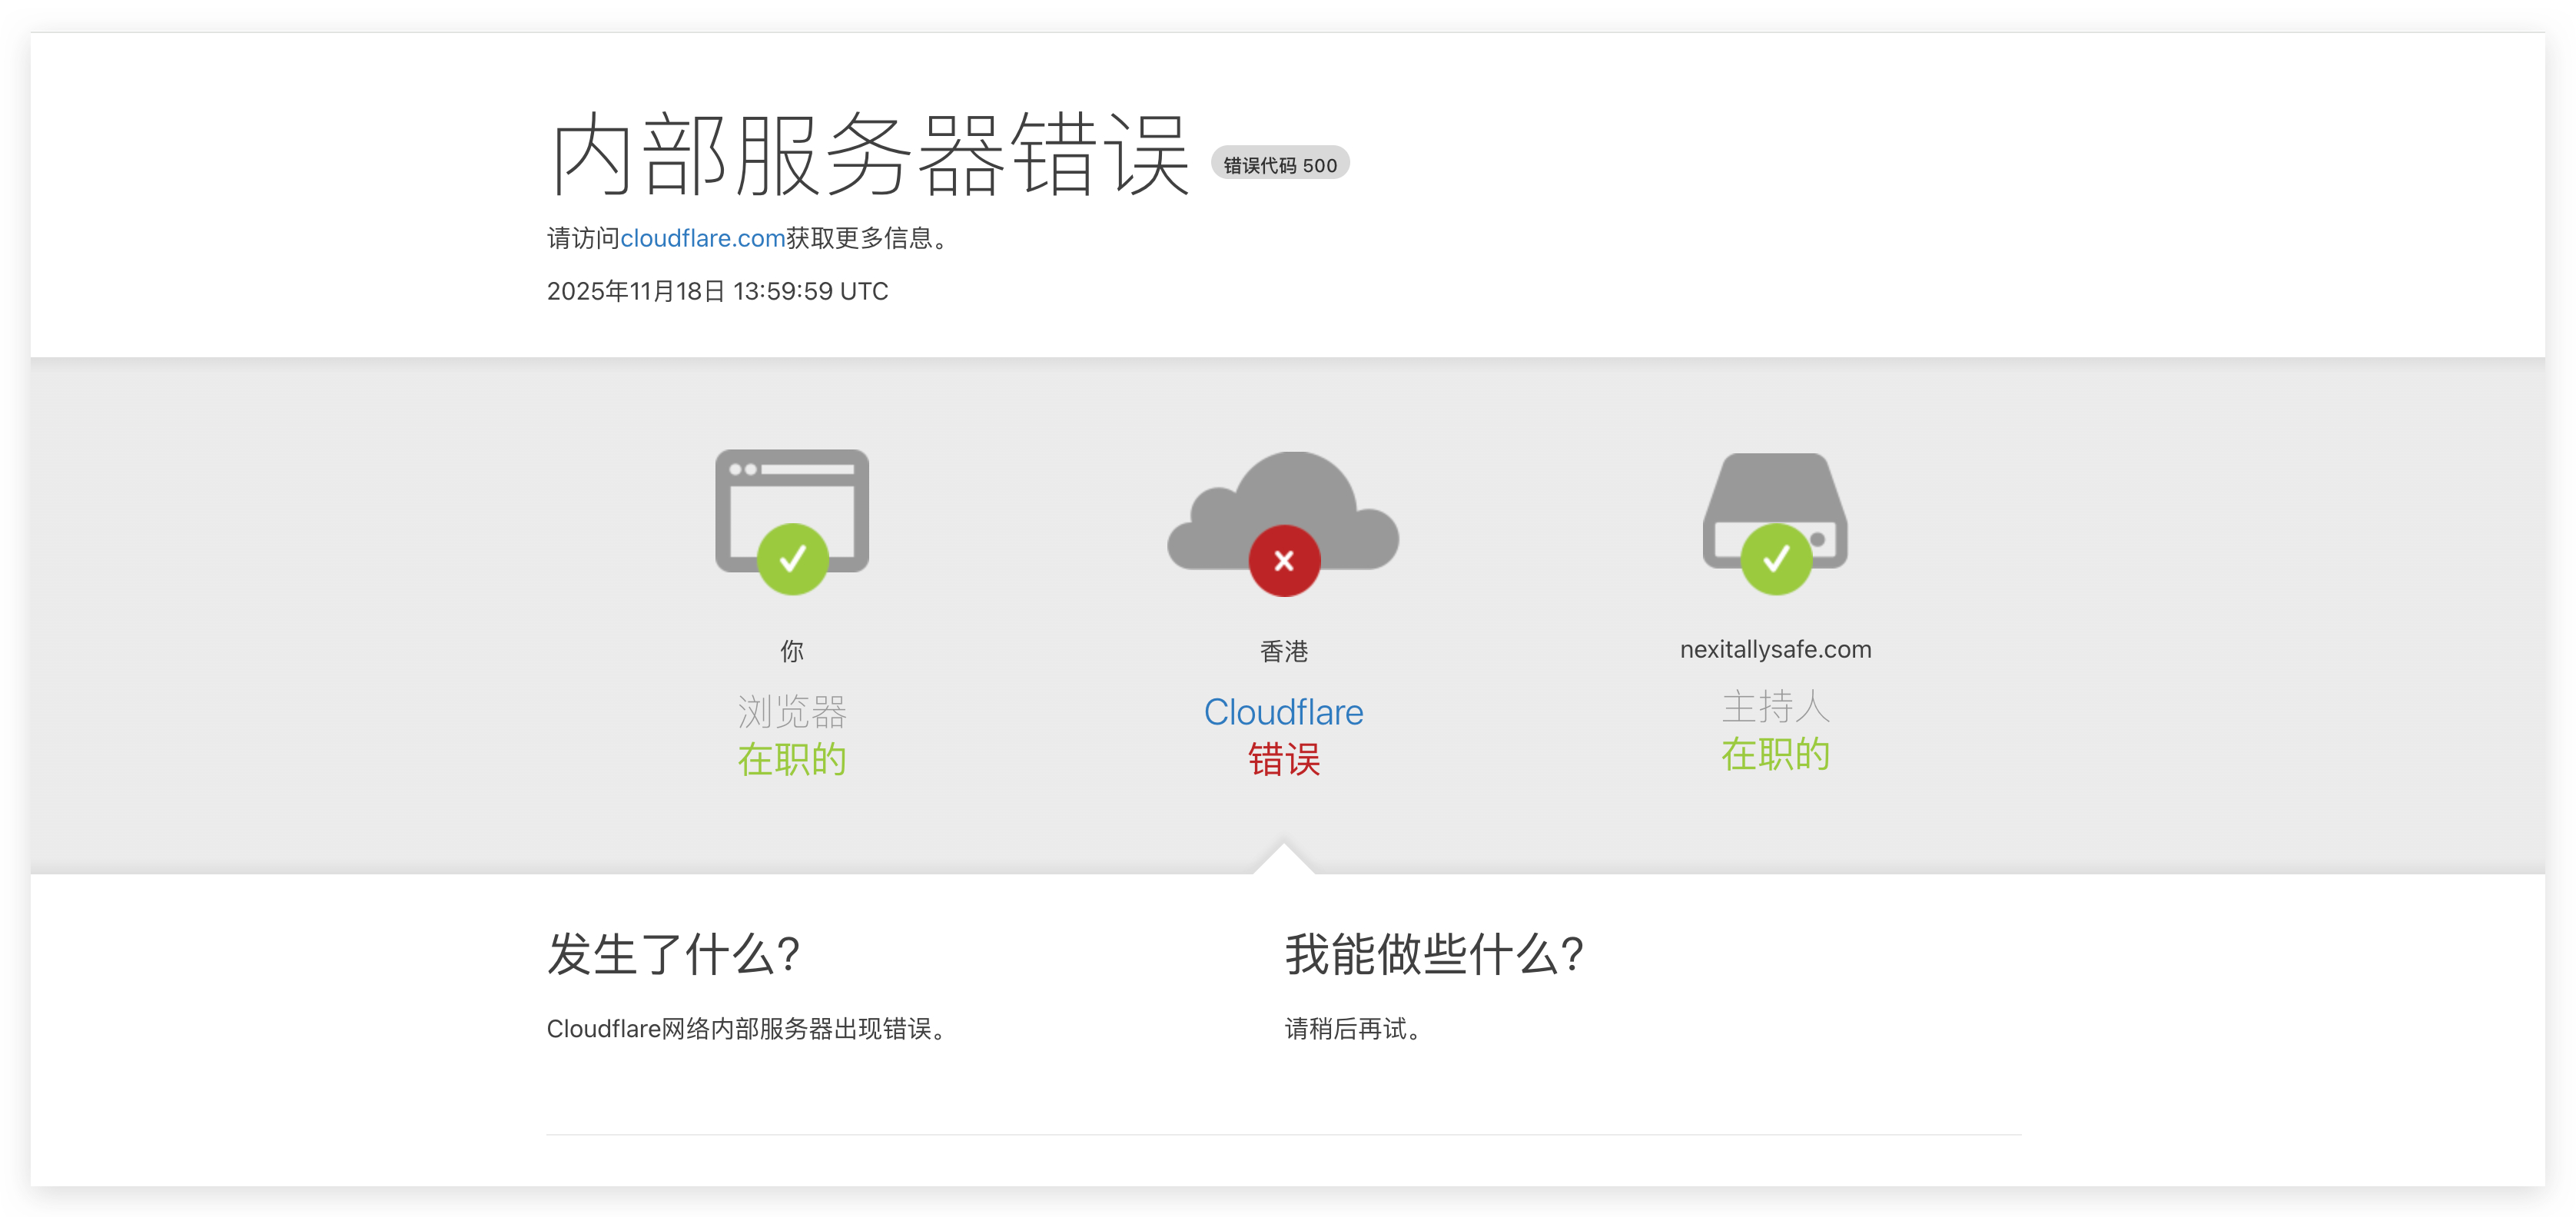Click the nexitallysafe.com host label
This screenshot has width=2576, height=1217.
1775,649
